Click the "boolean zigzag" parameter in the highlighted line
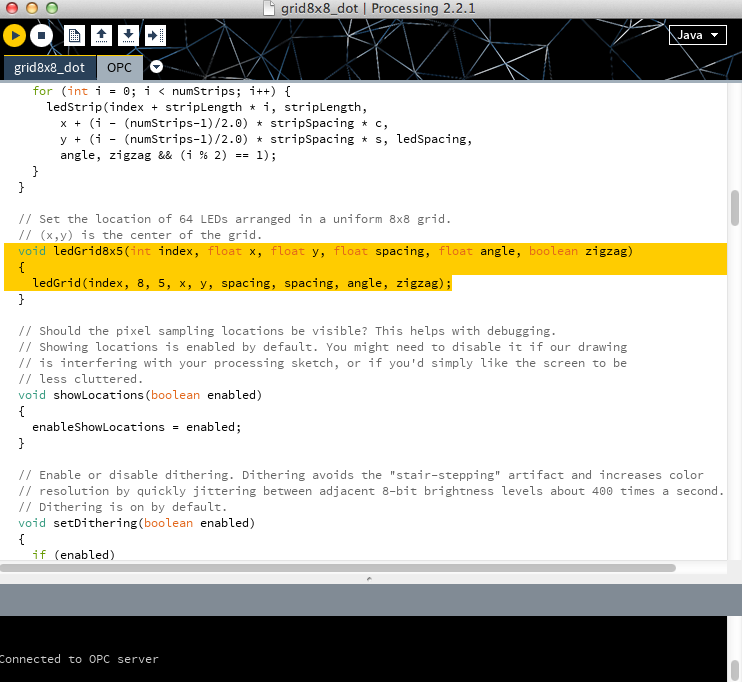742x682 pixels. pyautogui.click(x=579, y=251)
